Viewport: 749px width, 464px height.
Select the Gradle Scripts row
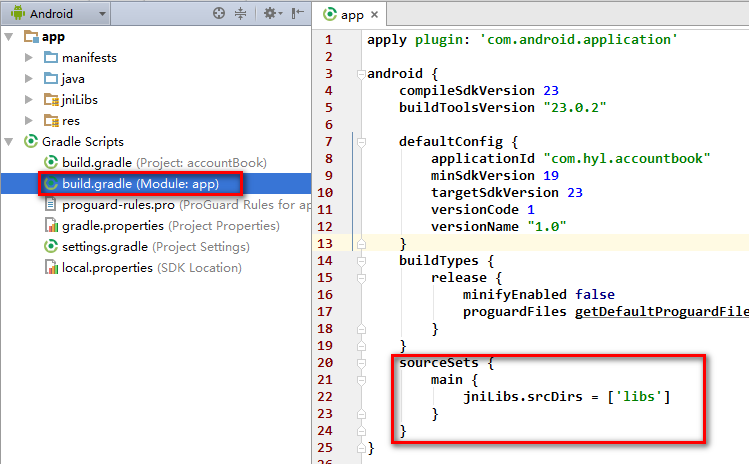point(156,141)
